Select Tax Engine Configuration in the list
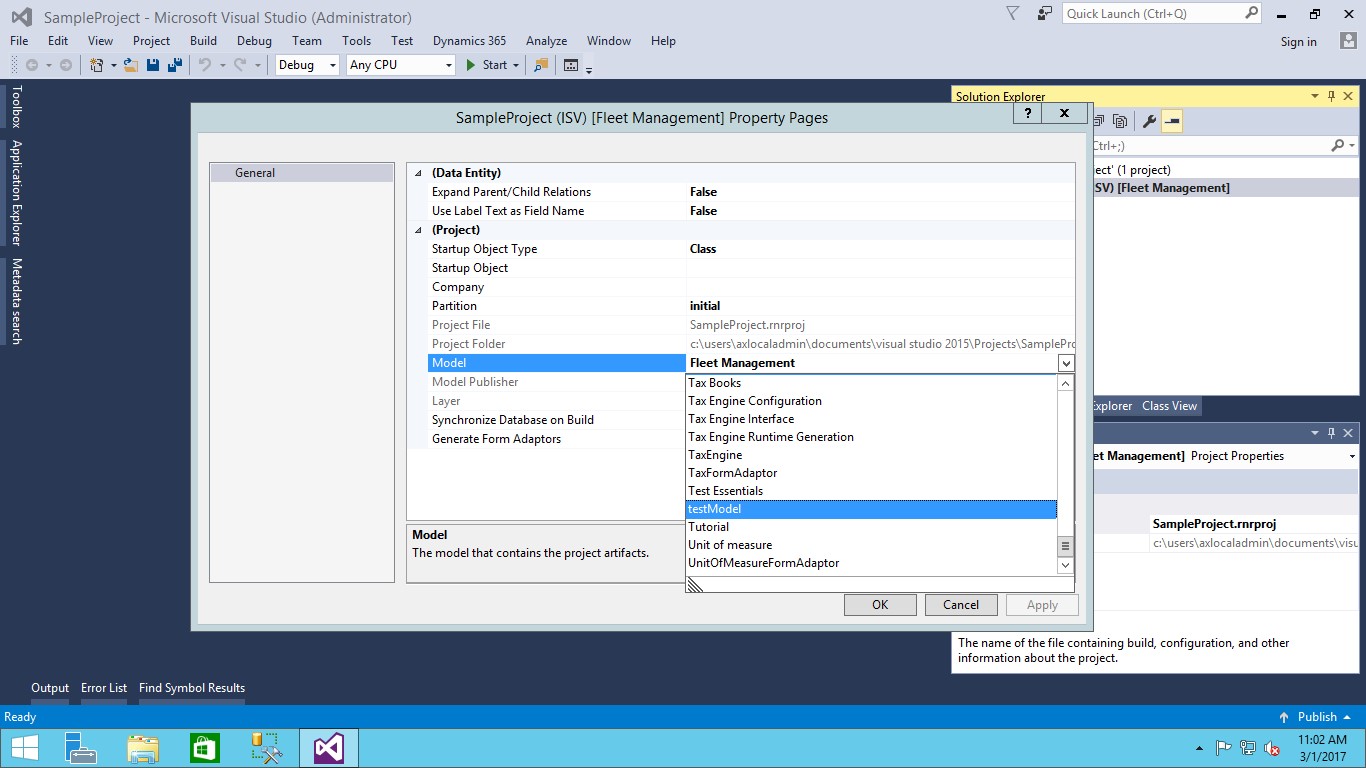 (871, 401)
